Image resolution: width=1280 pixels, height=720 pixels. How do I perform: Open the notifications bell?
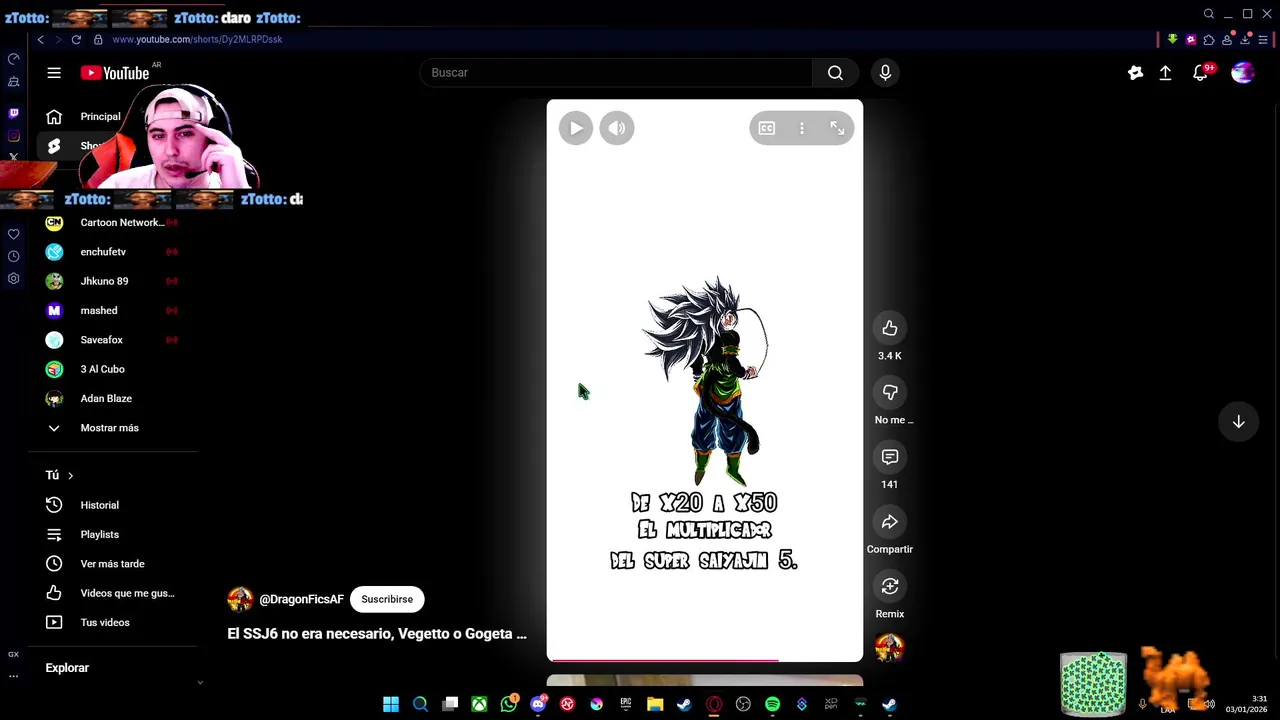pyautogui.click(x=1201, y=73)
